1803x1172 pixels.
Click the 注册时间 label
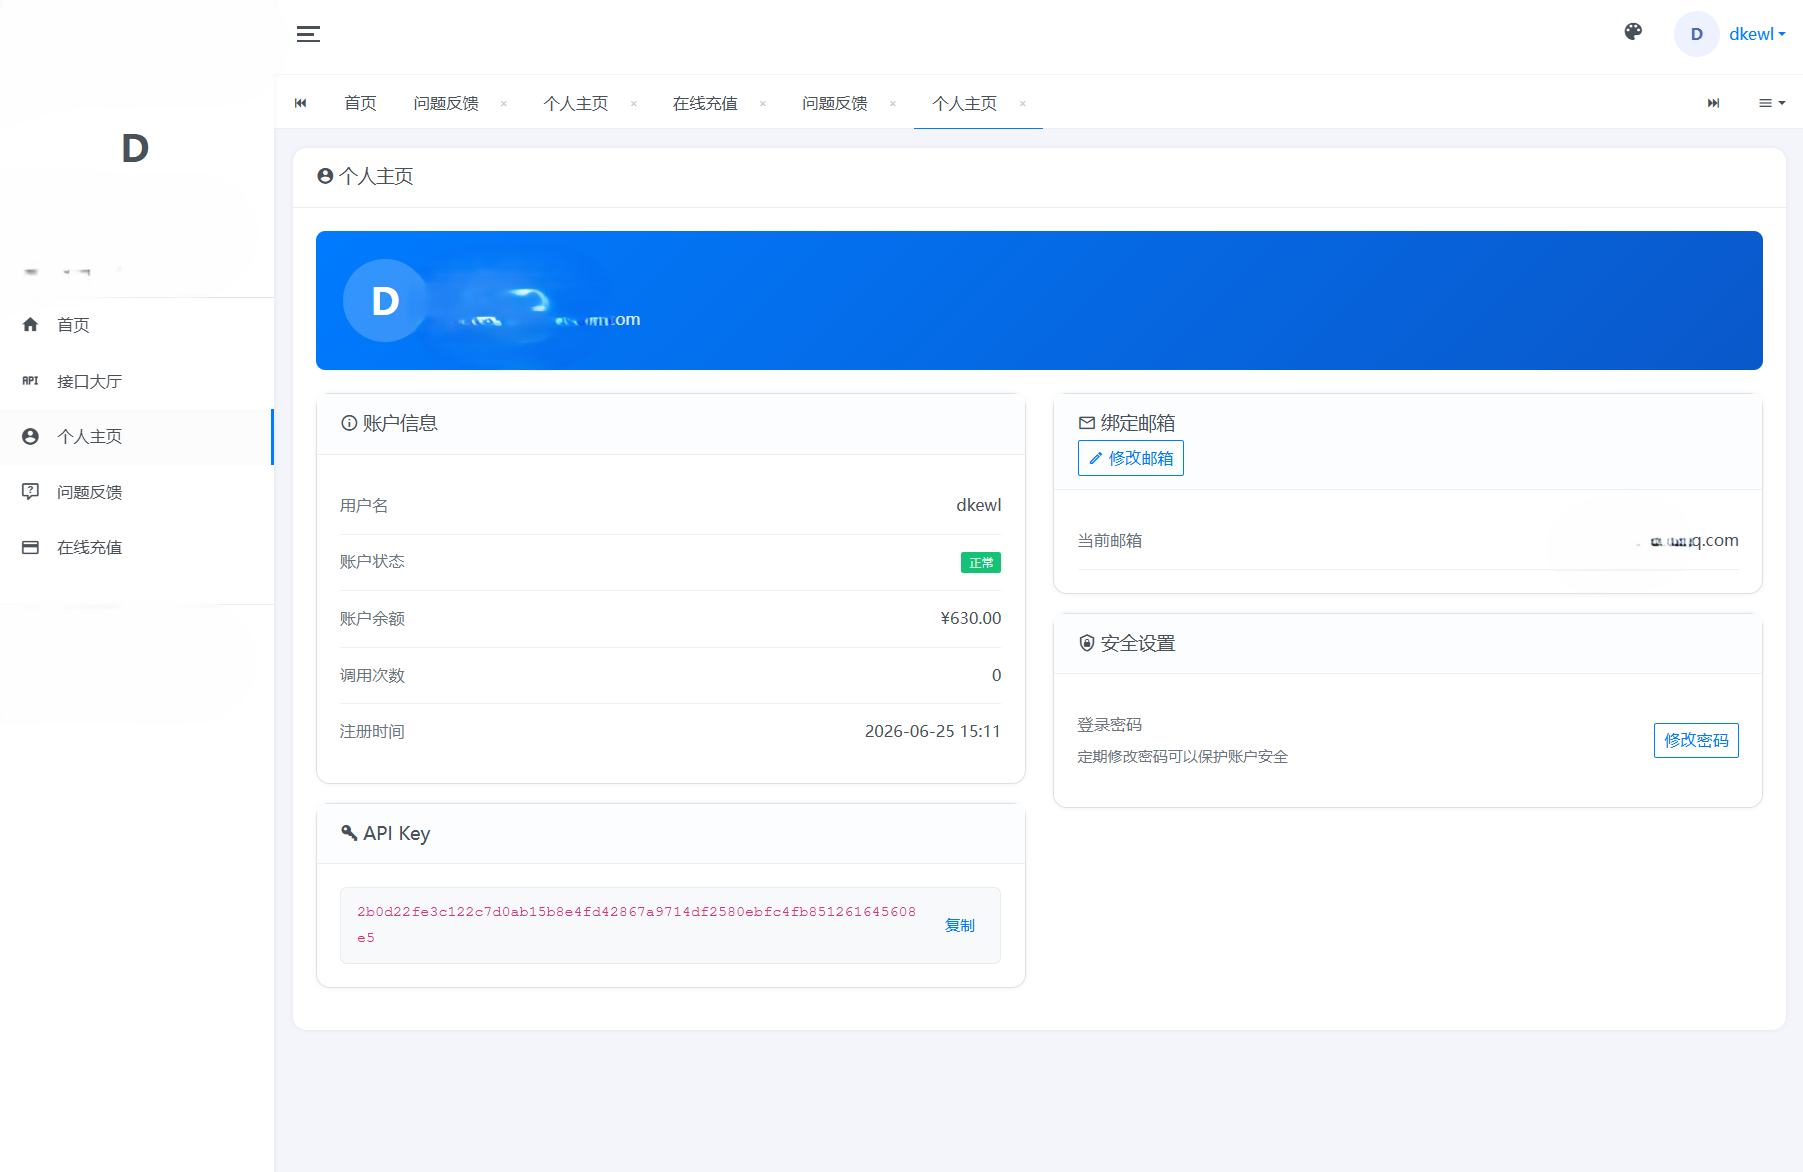click(372, 731)
